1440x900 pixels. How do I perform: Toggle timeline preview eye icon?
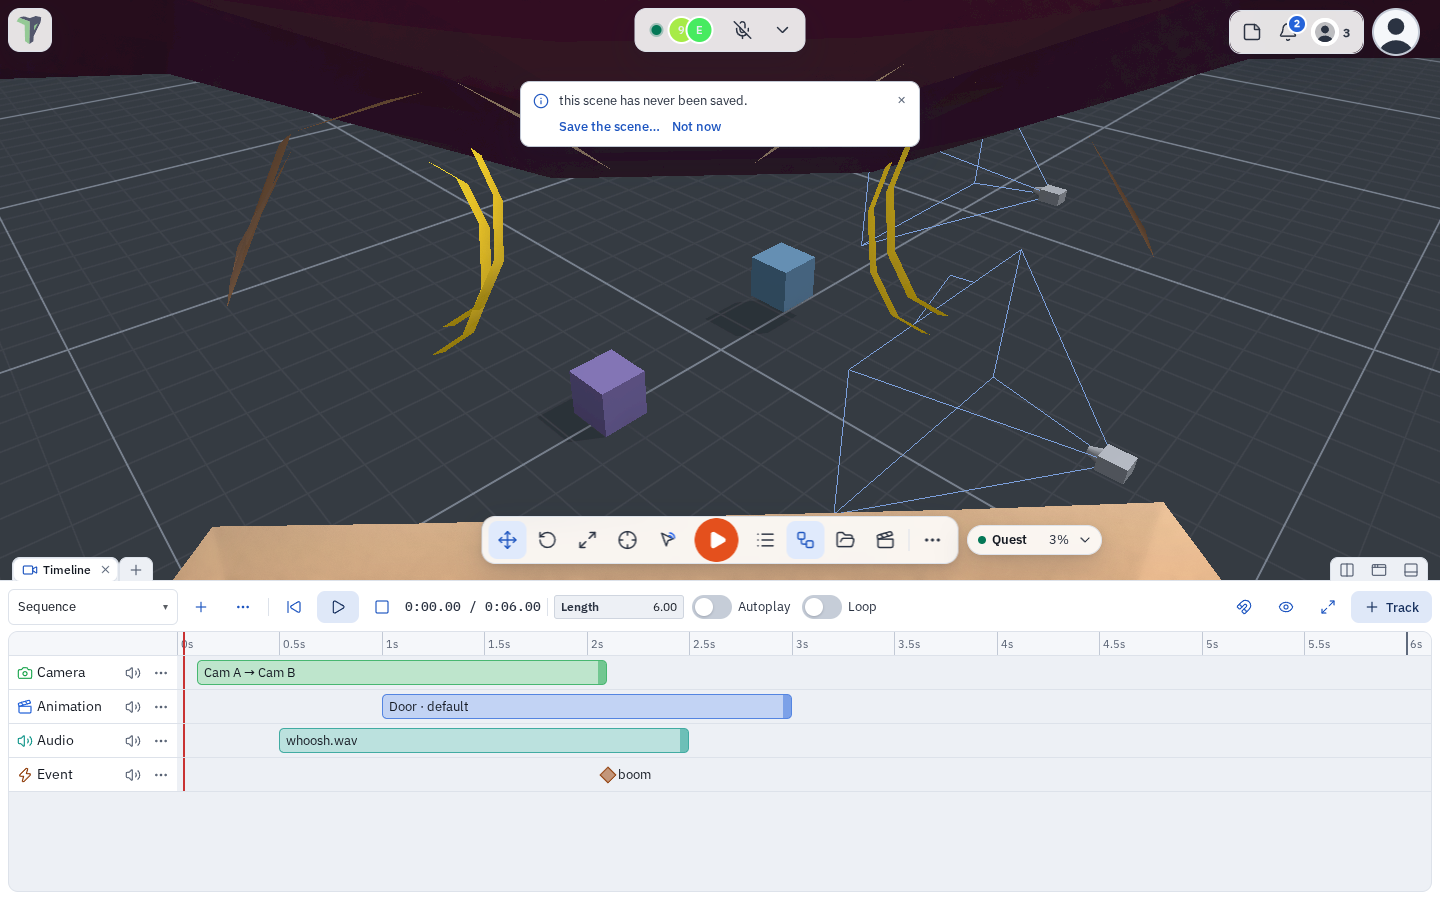pyautogui.click(x=1286, y=607)
